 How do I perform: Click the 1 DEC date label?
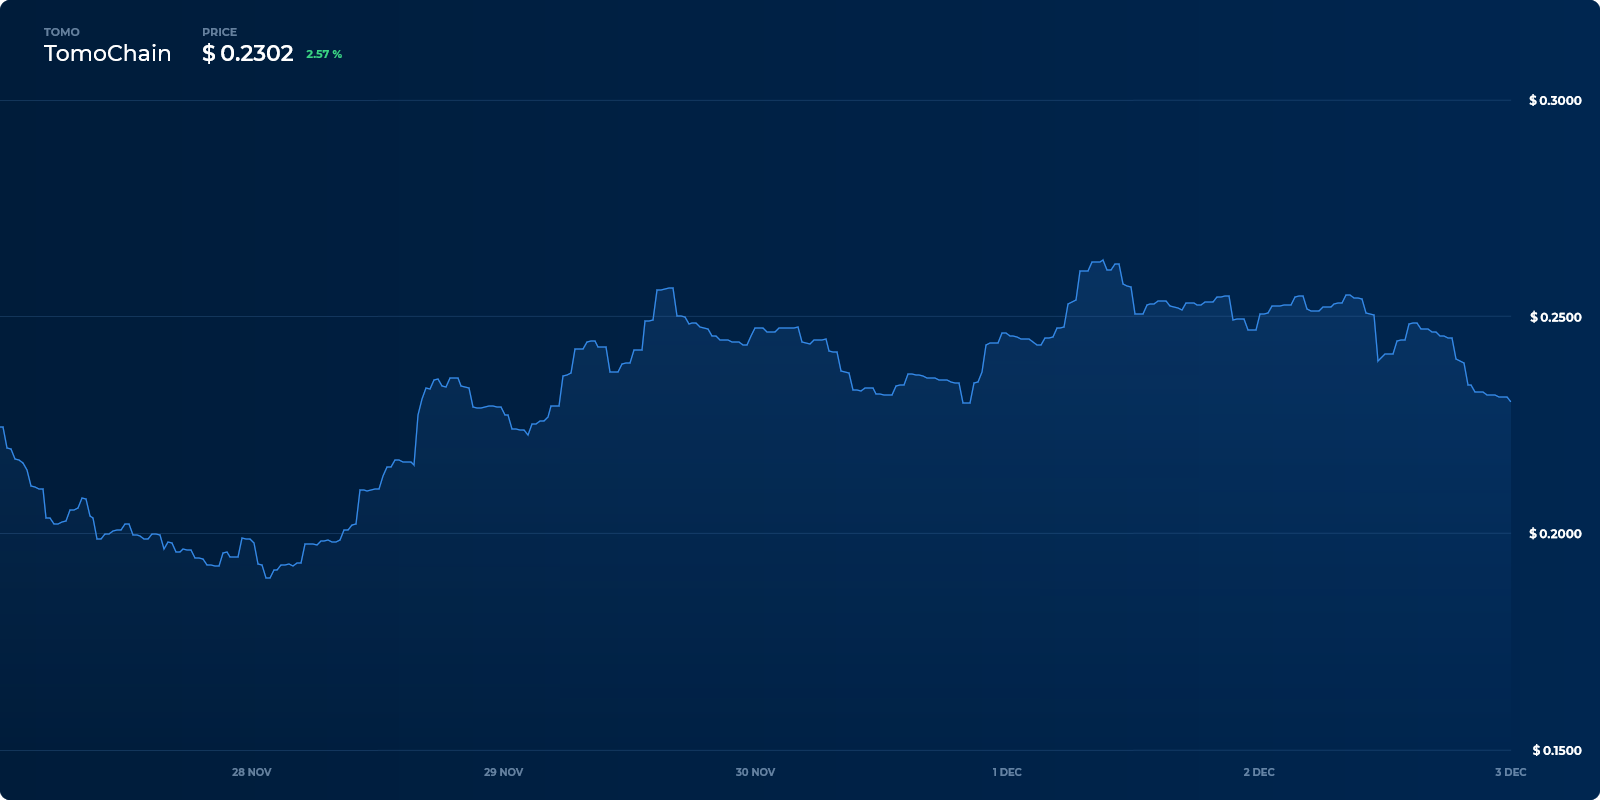pyautogui.click(x=1007, y=772)
